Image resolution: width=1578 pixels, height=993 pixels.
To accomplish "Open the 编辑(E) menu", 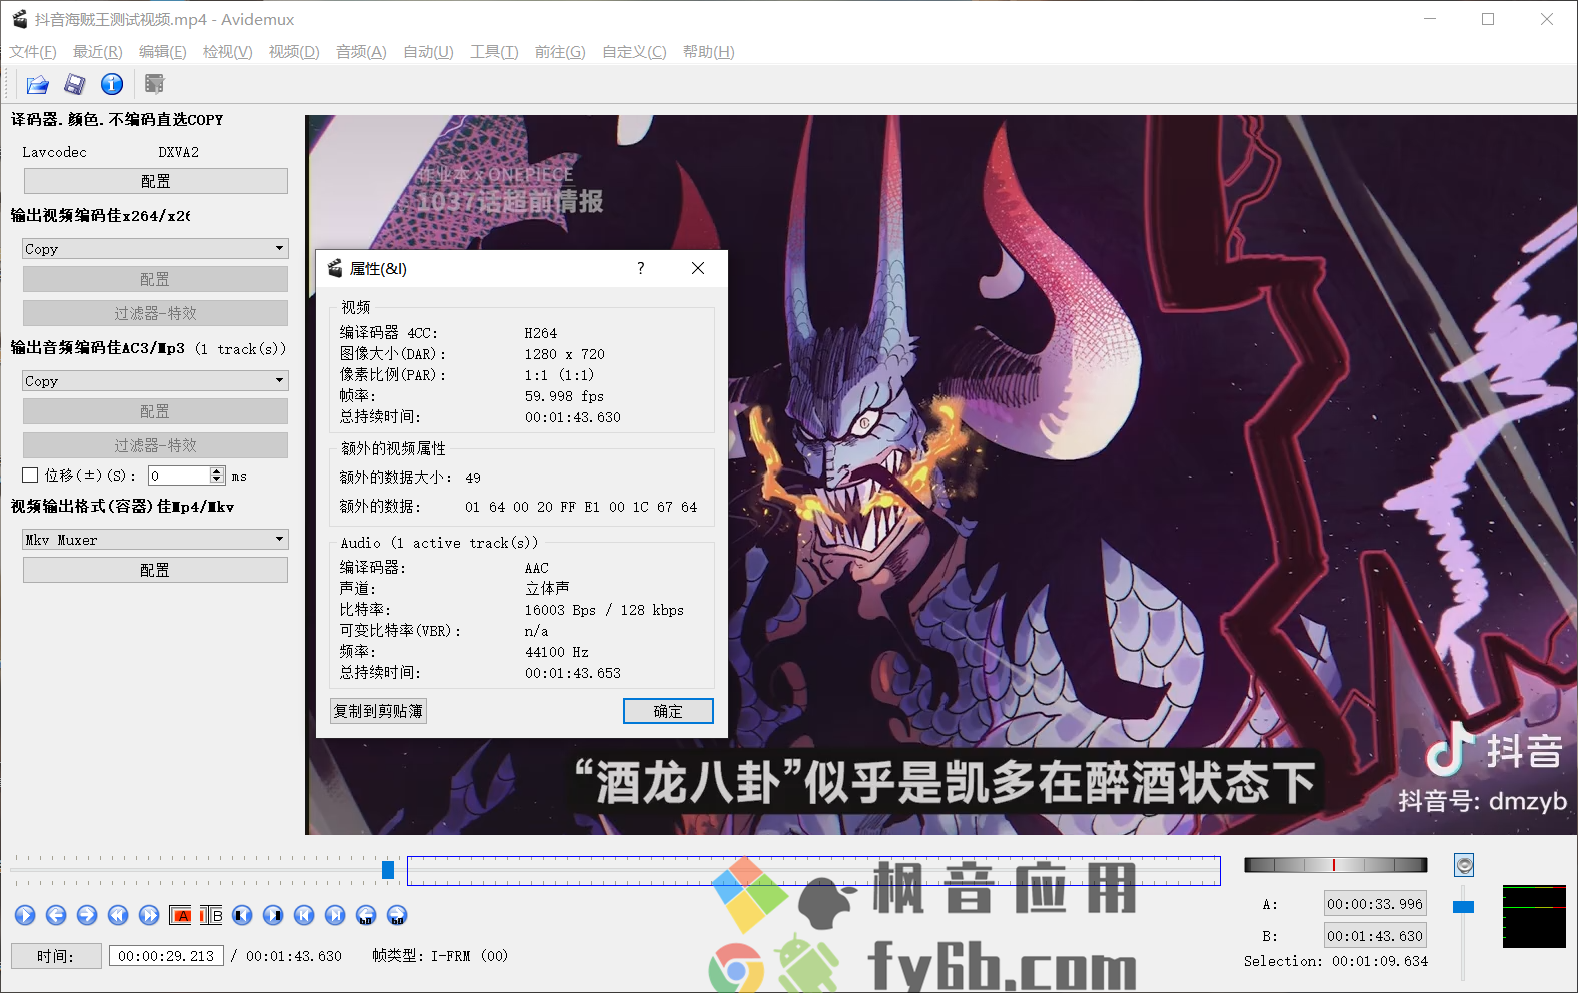I will (x=162, y=51).
